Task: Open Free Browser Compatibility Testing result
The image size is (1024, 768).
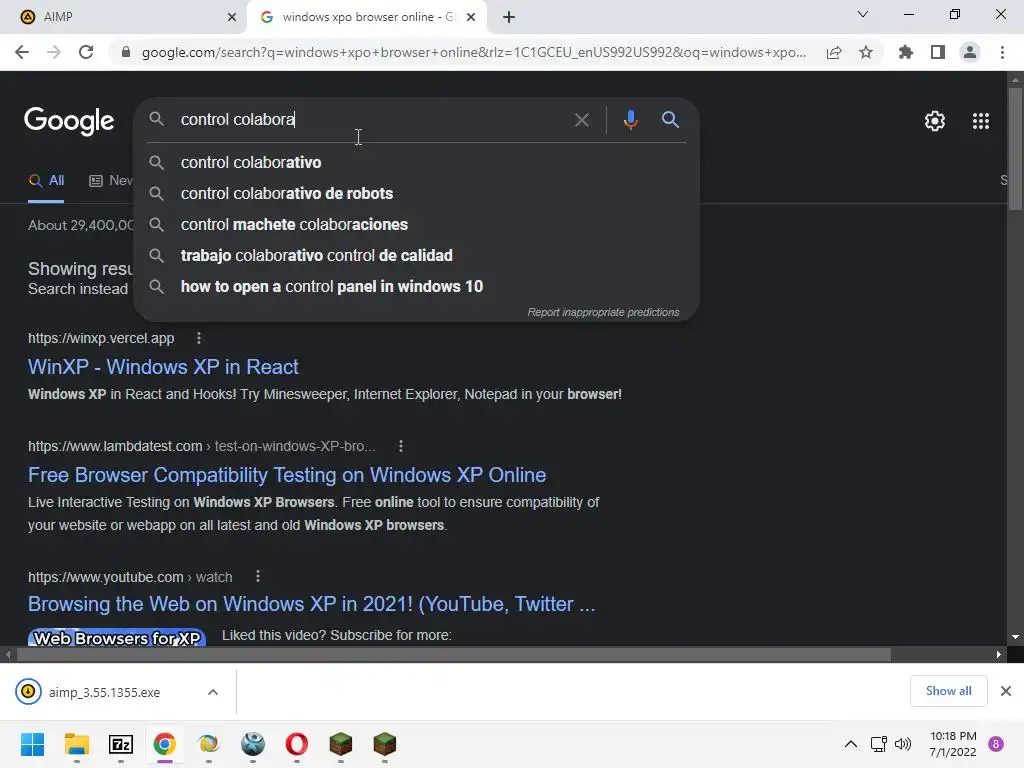Action: pyautogui.click(x=287, y=475)
